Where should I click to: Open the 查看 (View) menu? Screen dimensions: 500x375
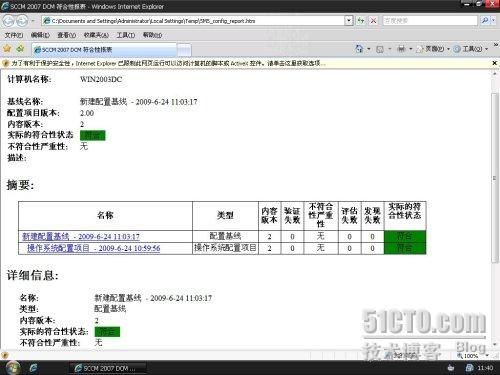tap(66, 35)
